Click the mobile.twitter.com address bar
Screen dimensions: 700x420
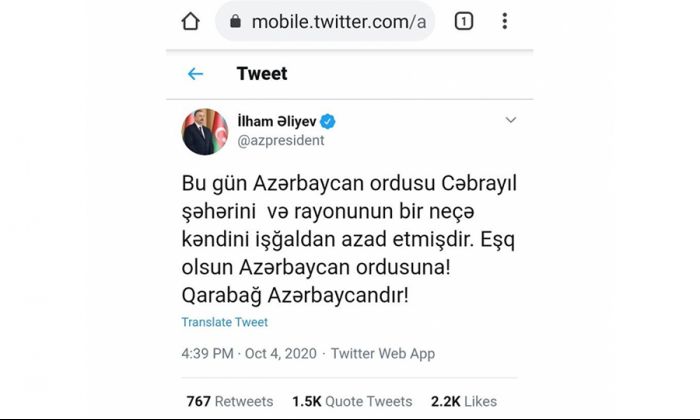click(x=325, y=21)
